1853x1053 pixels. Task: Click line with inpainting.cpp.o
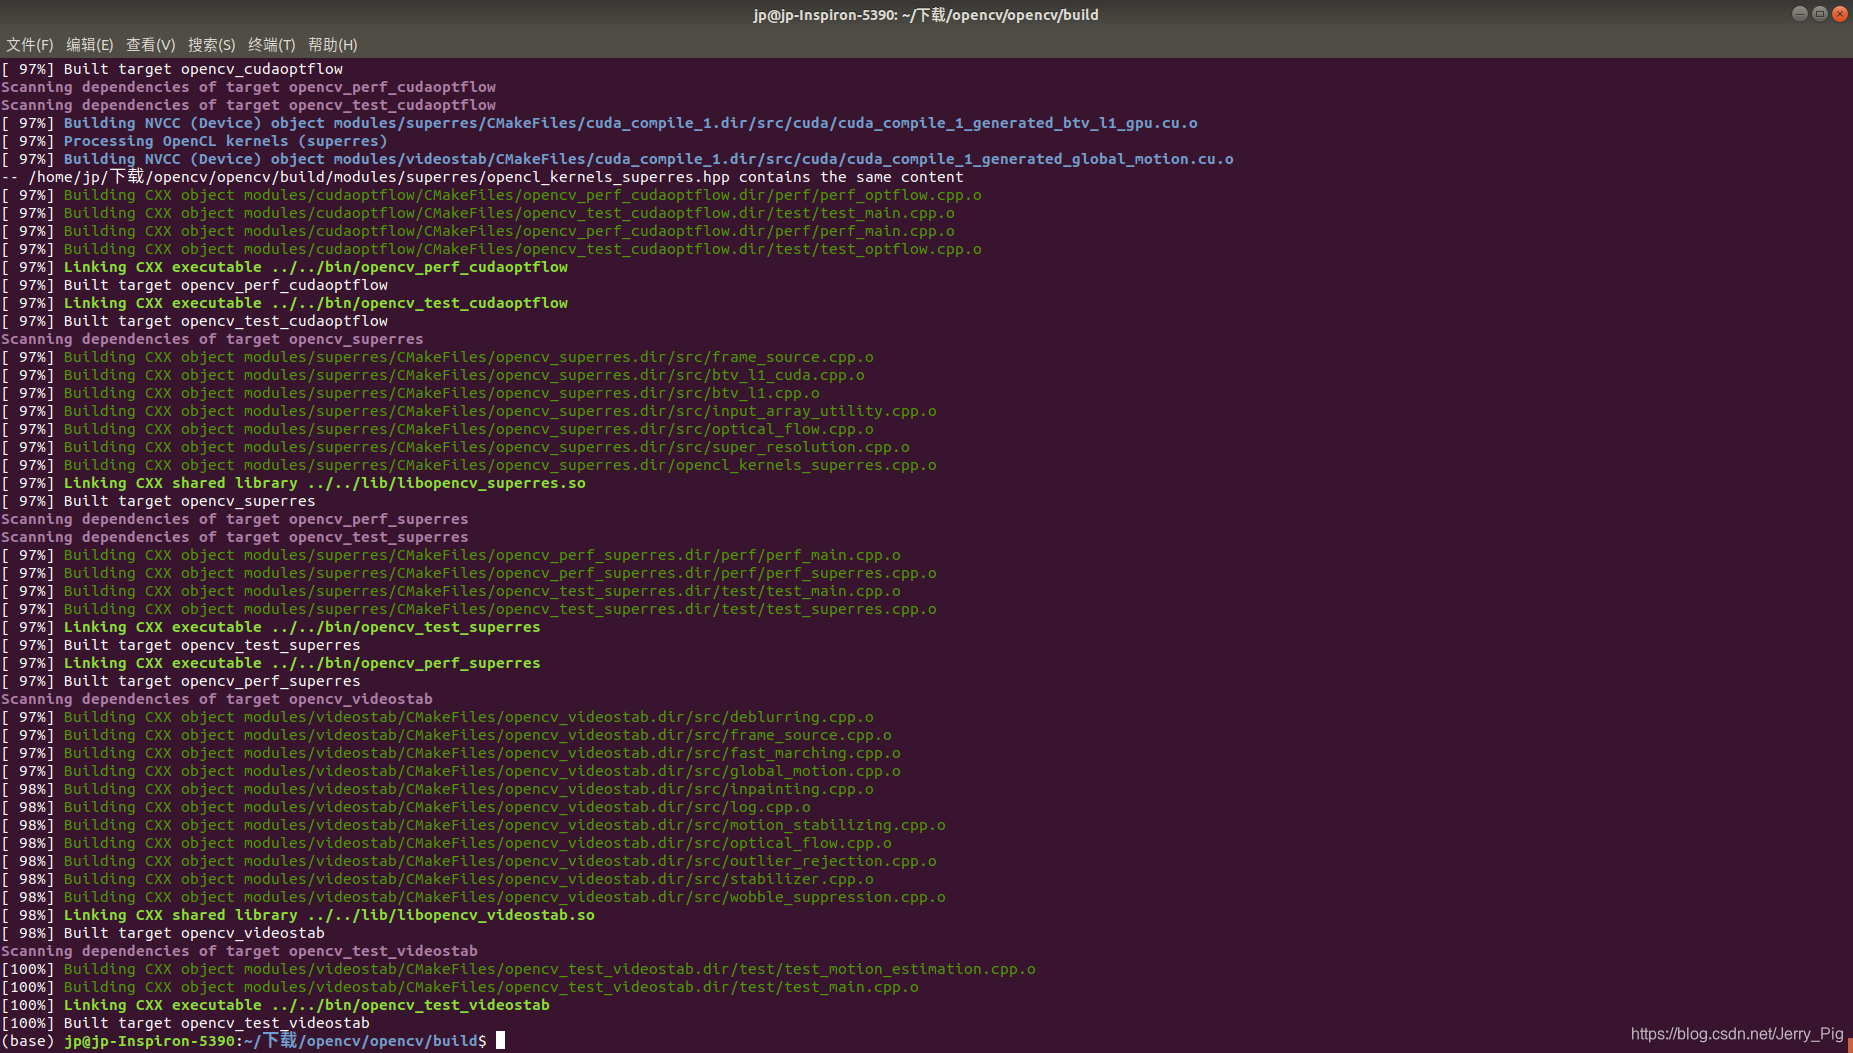(437, 789)
